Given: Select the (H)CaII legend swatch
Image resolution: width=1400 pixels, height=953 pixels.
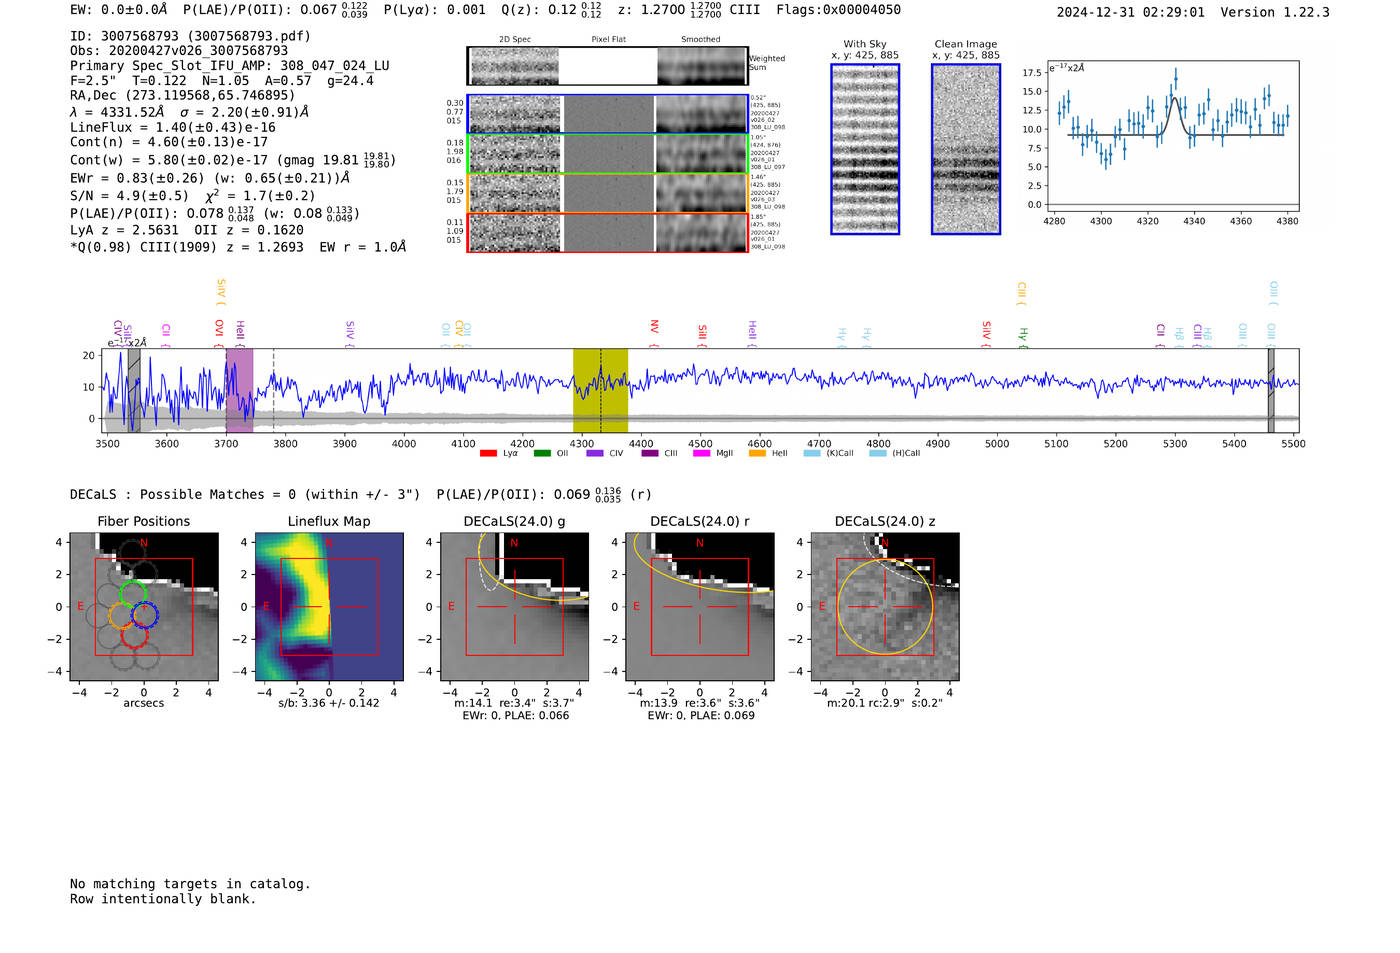Looking at the screenshot, I should coord(878,454).
